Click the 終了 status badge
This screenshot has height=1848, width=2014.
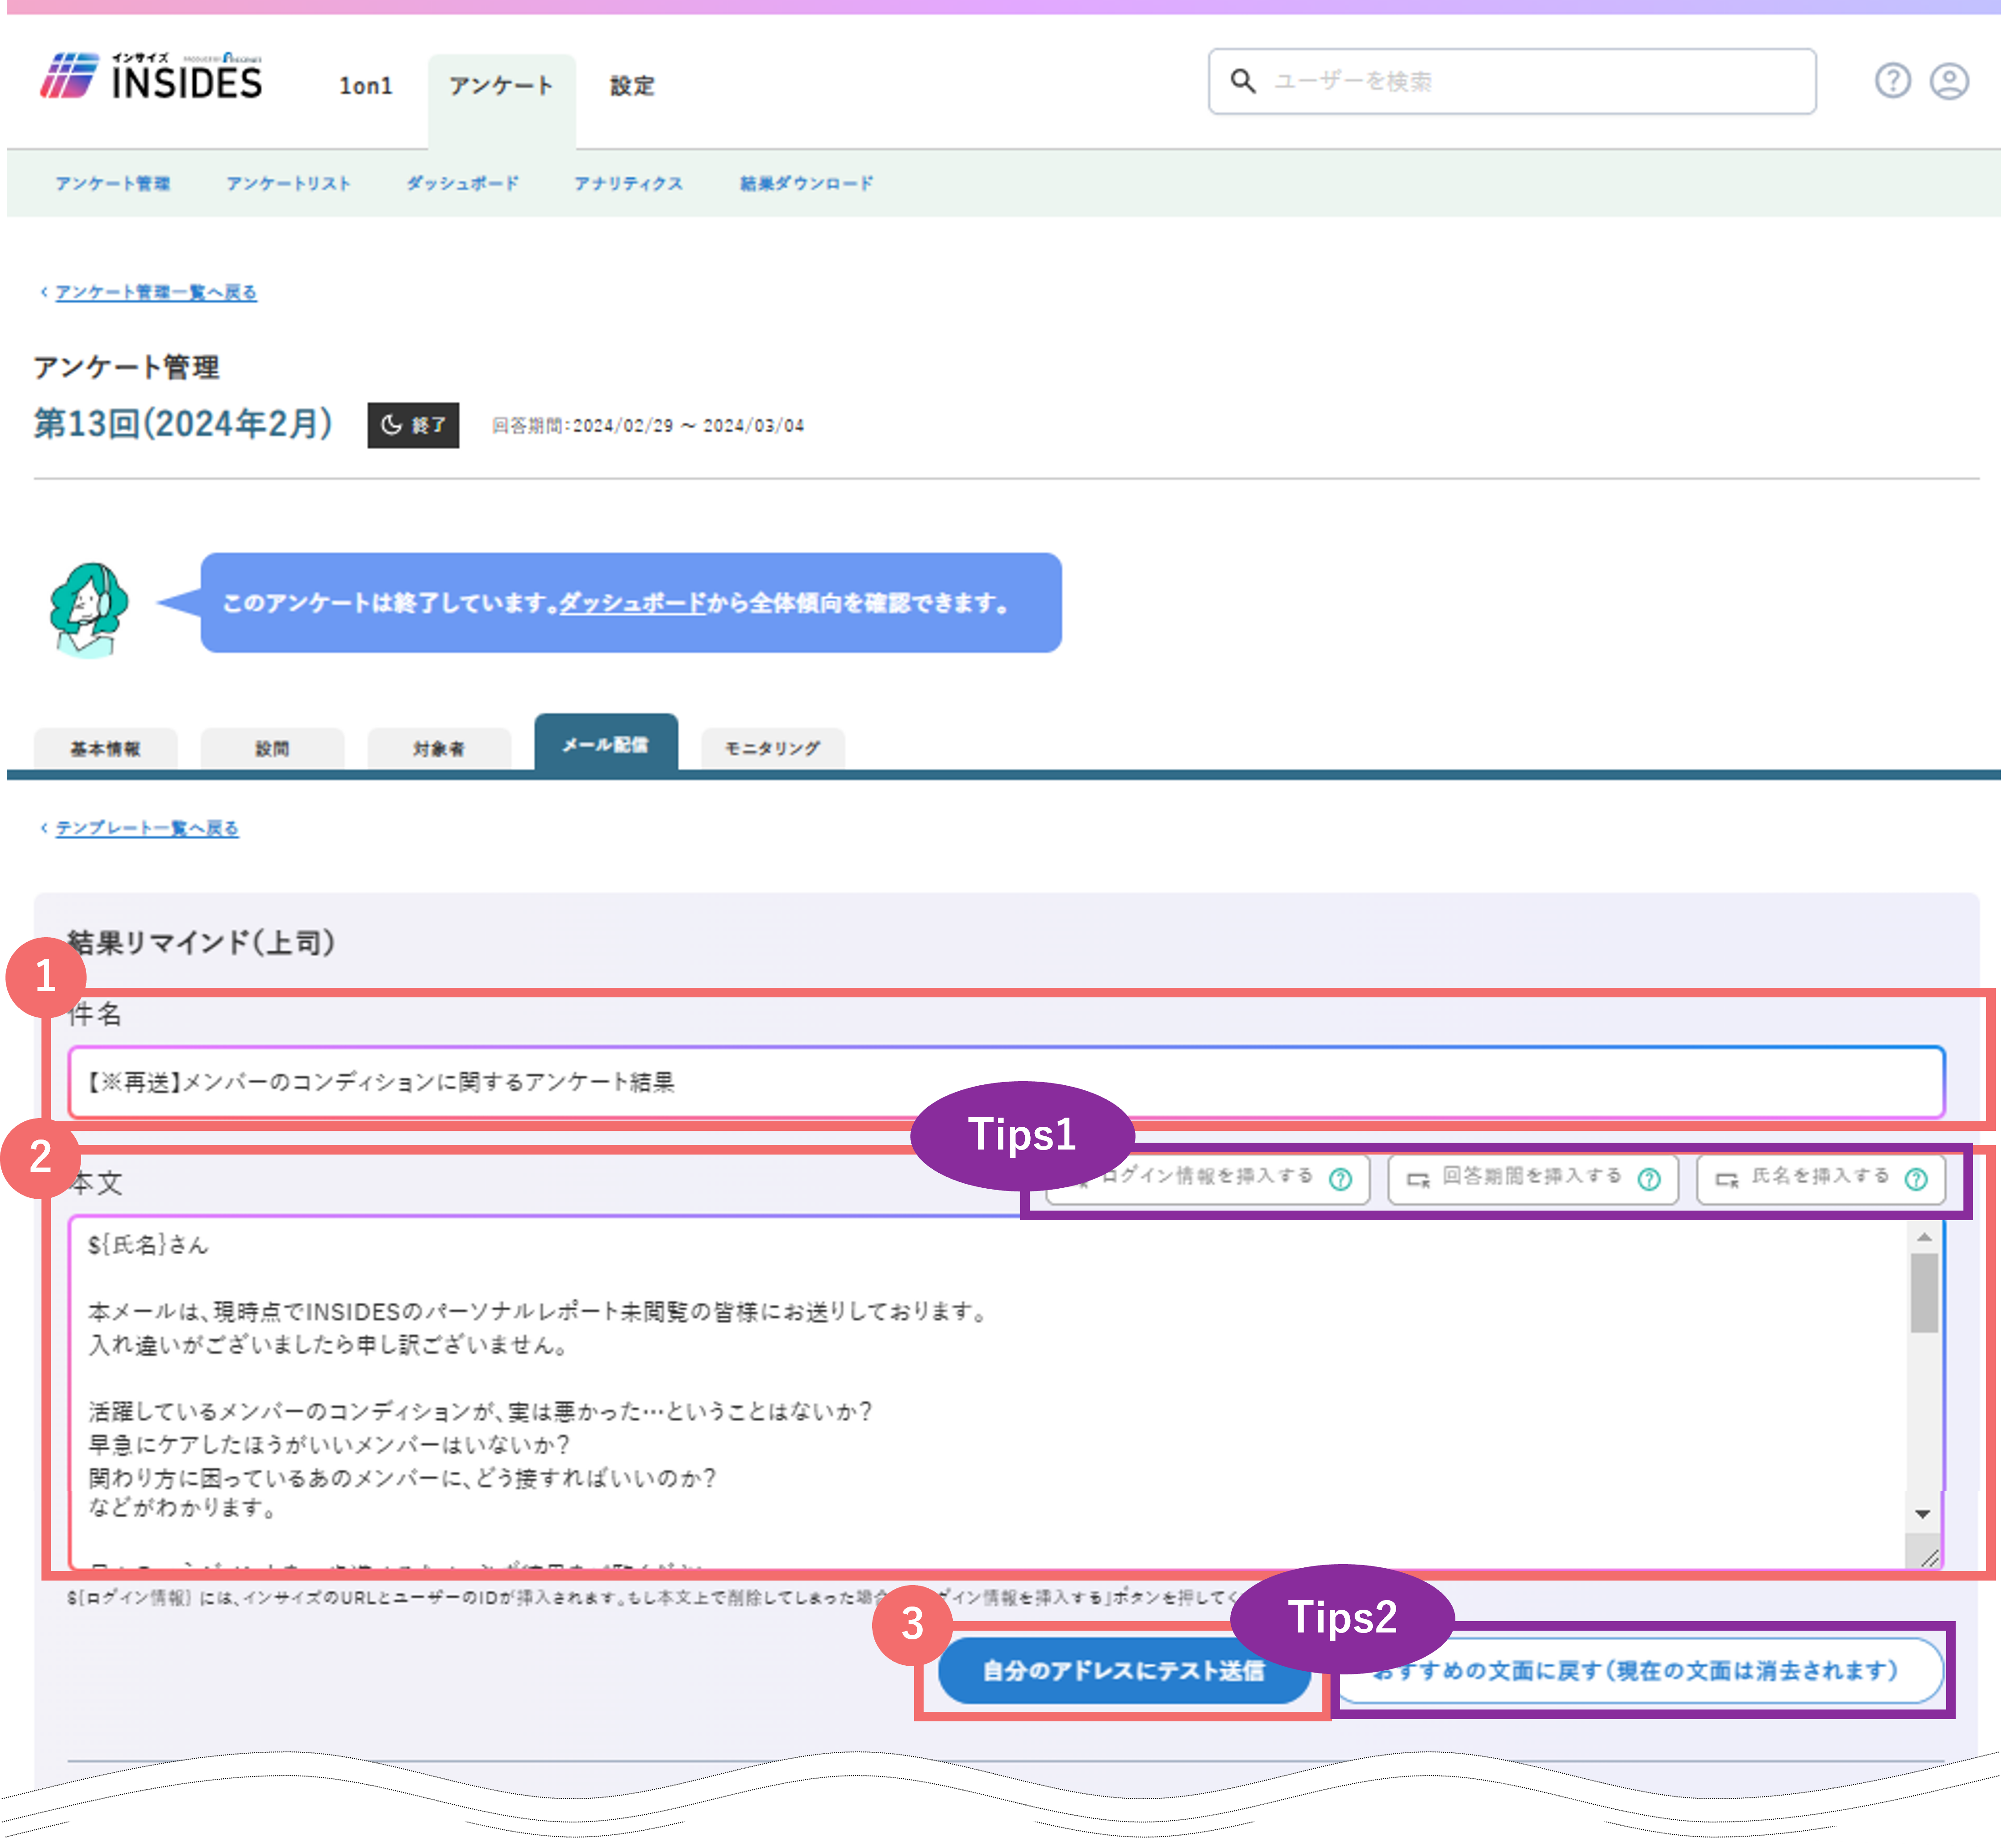pyautogui.click(x=413, y=426)
